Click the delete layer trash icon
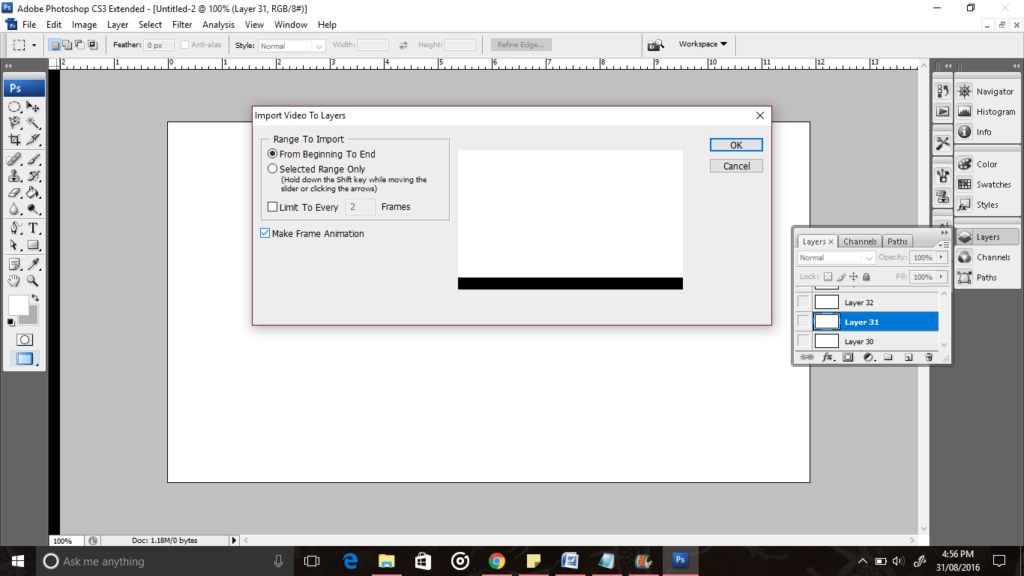Image resolution: width=1024 pixels, height=576 pixels. coord(929,357)
